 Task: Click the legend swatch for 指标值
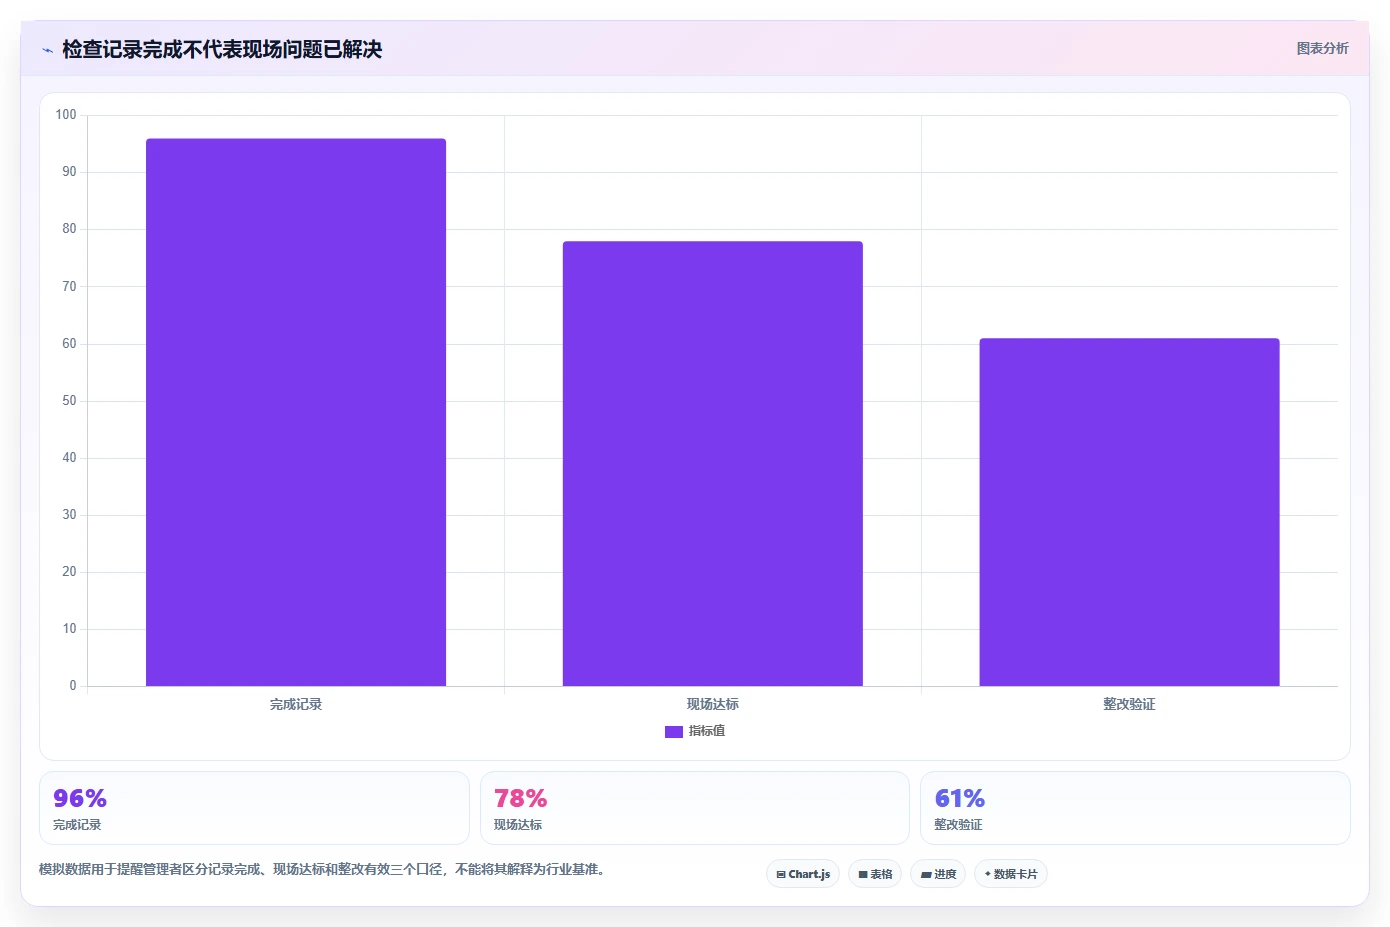674,732
